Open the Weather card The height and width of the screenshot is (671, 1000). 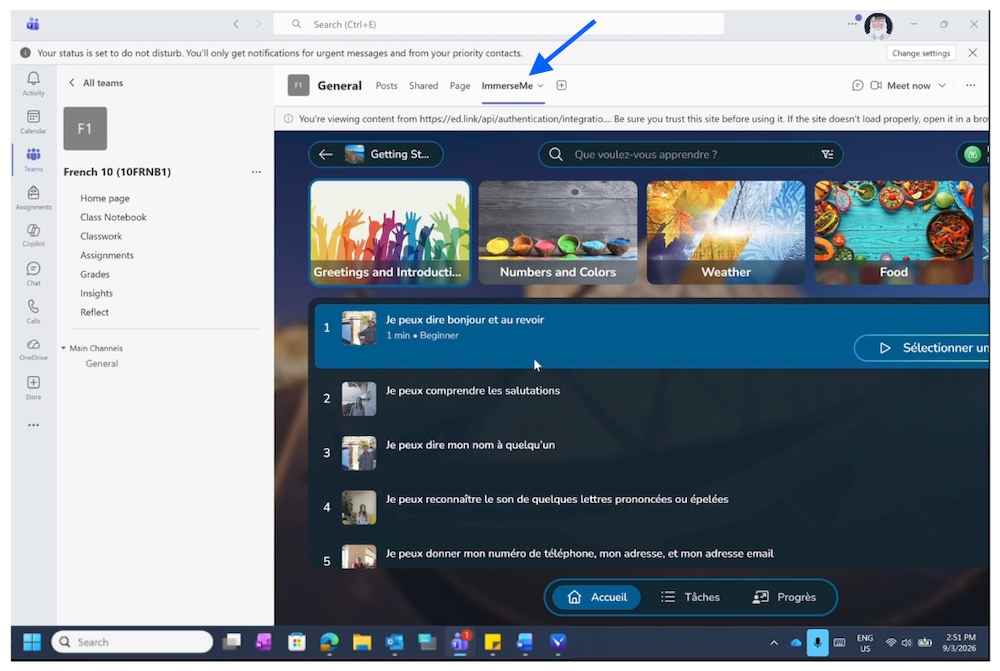[726, 232]
